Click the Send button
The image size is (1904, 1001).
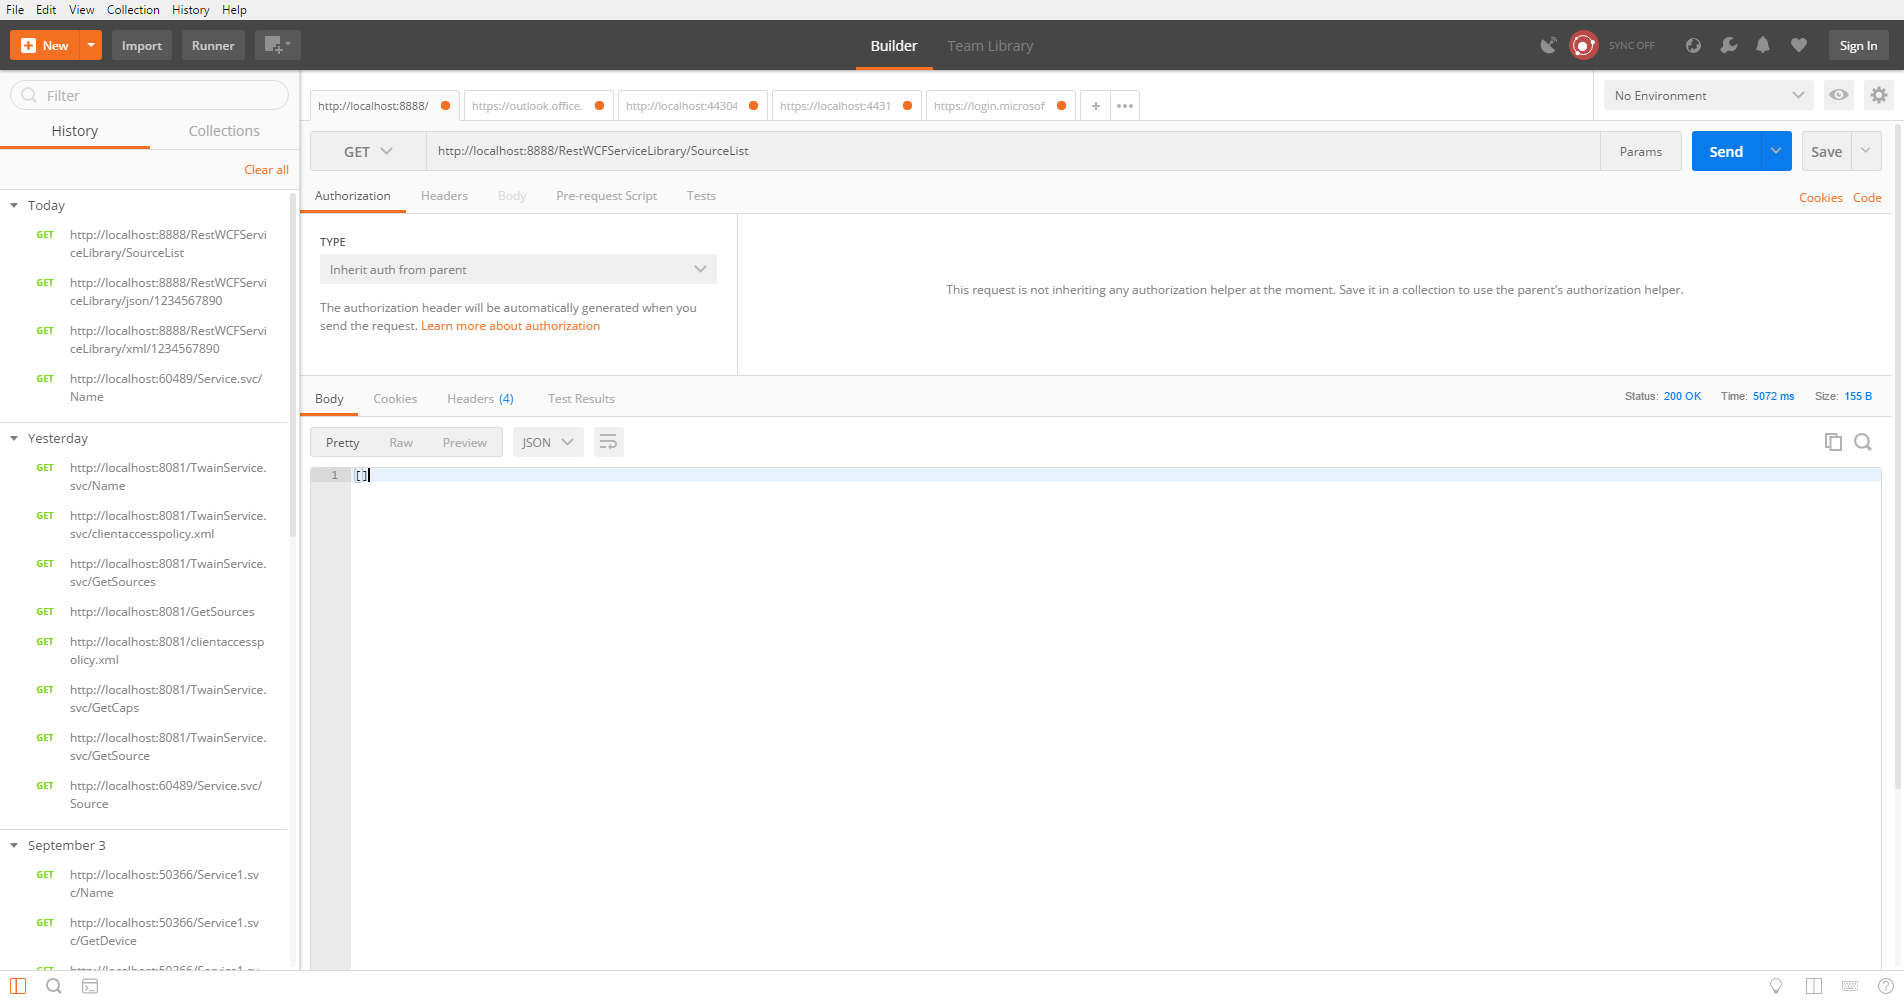1725,151
